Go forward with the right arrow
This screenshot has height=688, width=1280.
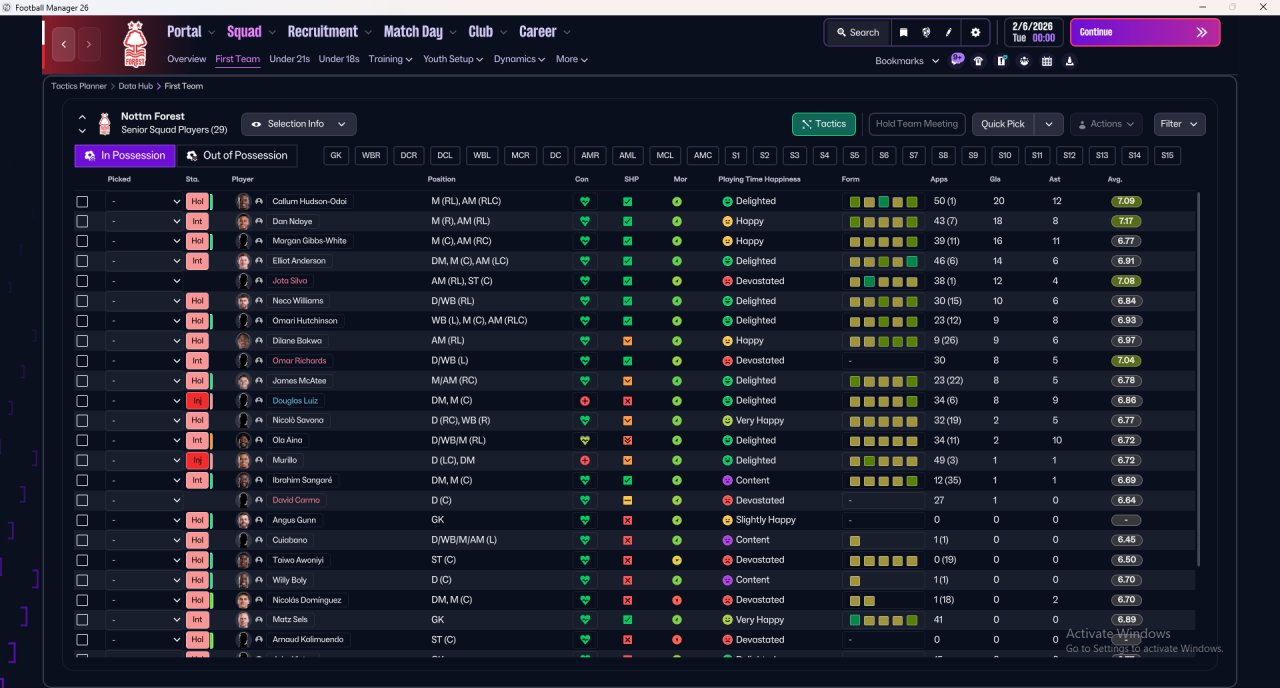coord(89,44)
